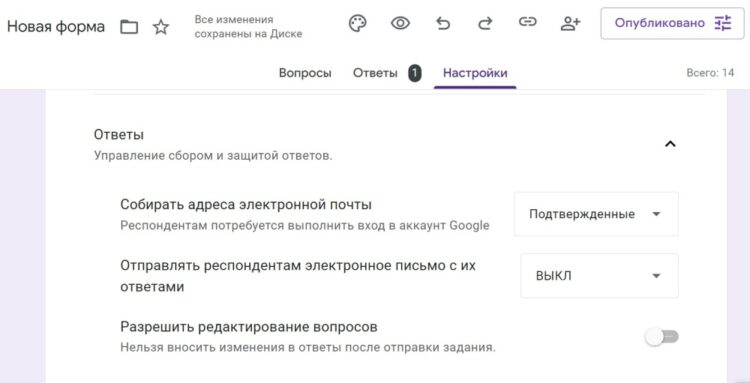750x383 pixels.
Task: Redo the last undone change
Action: point(485,23)
